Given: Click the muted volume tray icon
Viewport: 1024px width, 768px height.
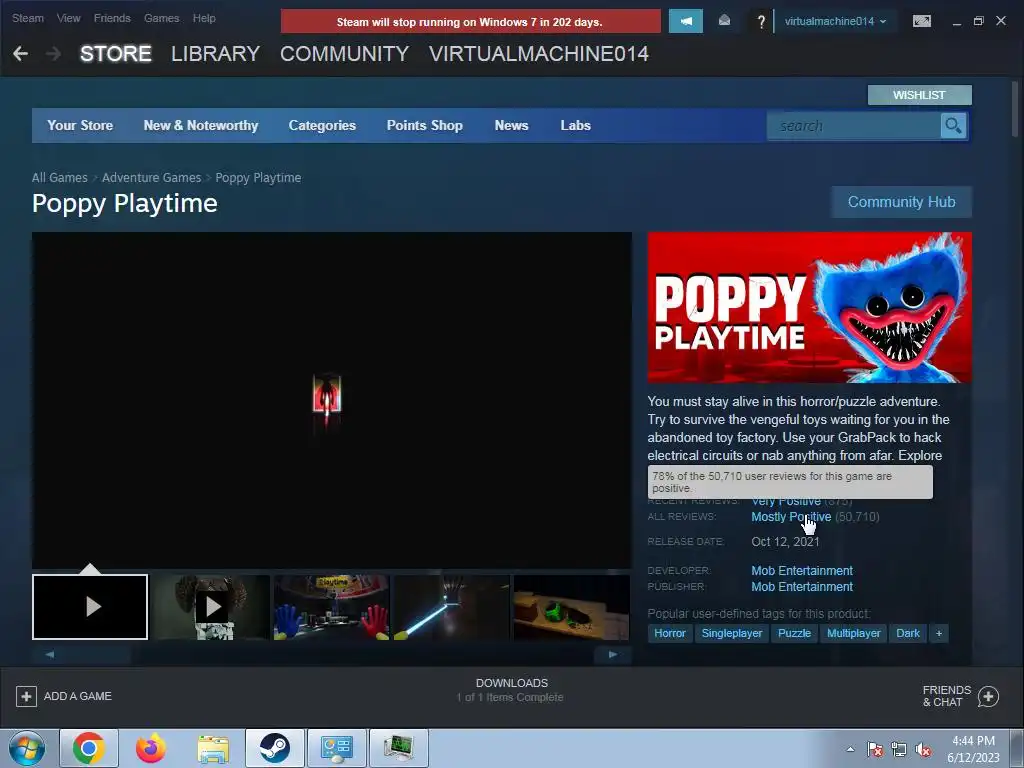Looking at the screenshot, I should tap(923, 749).
